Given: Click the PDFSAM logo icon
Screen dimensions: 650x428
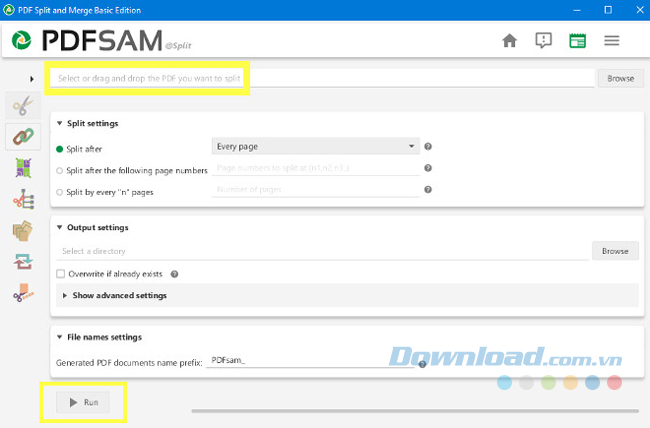Looking at the screenshot, I should pos(22,41).
